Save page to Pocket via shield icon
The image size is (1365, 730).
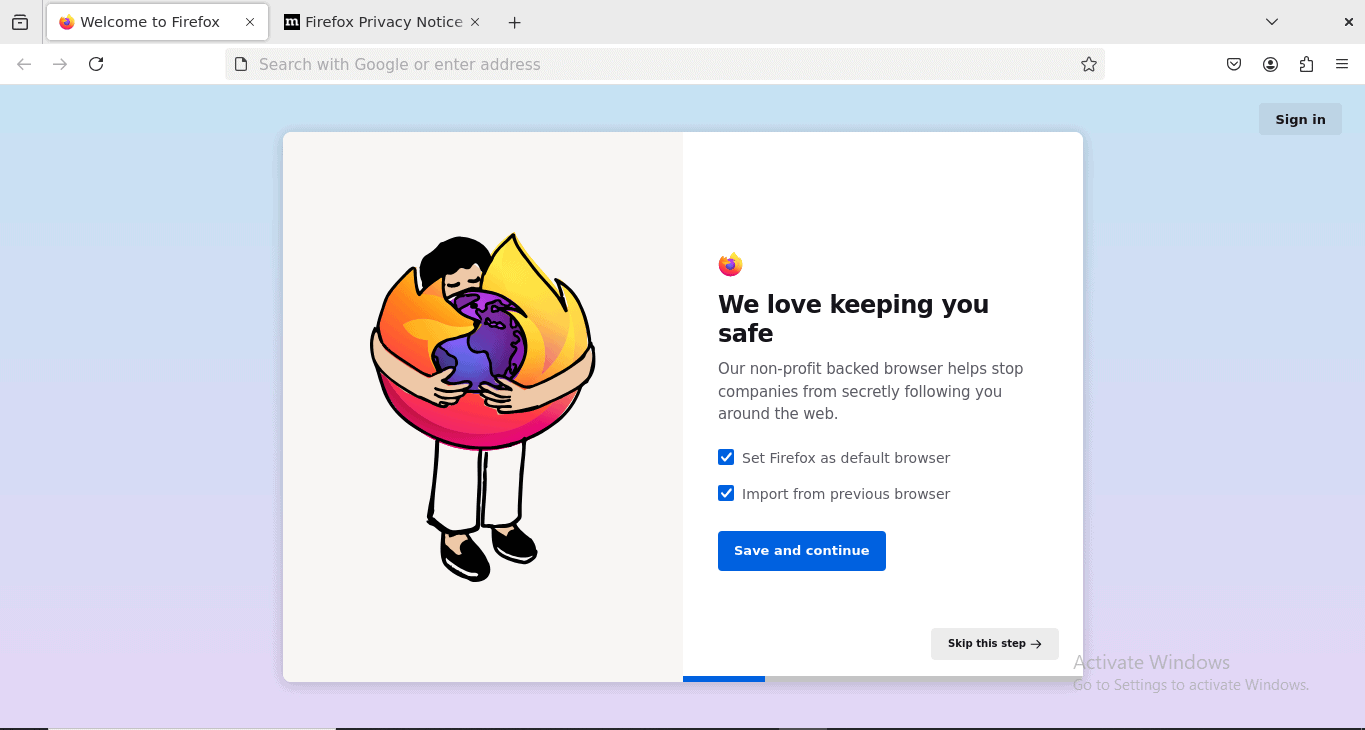tap(1233, 63)
